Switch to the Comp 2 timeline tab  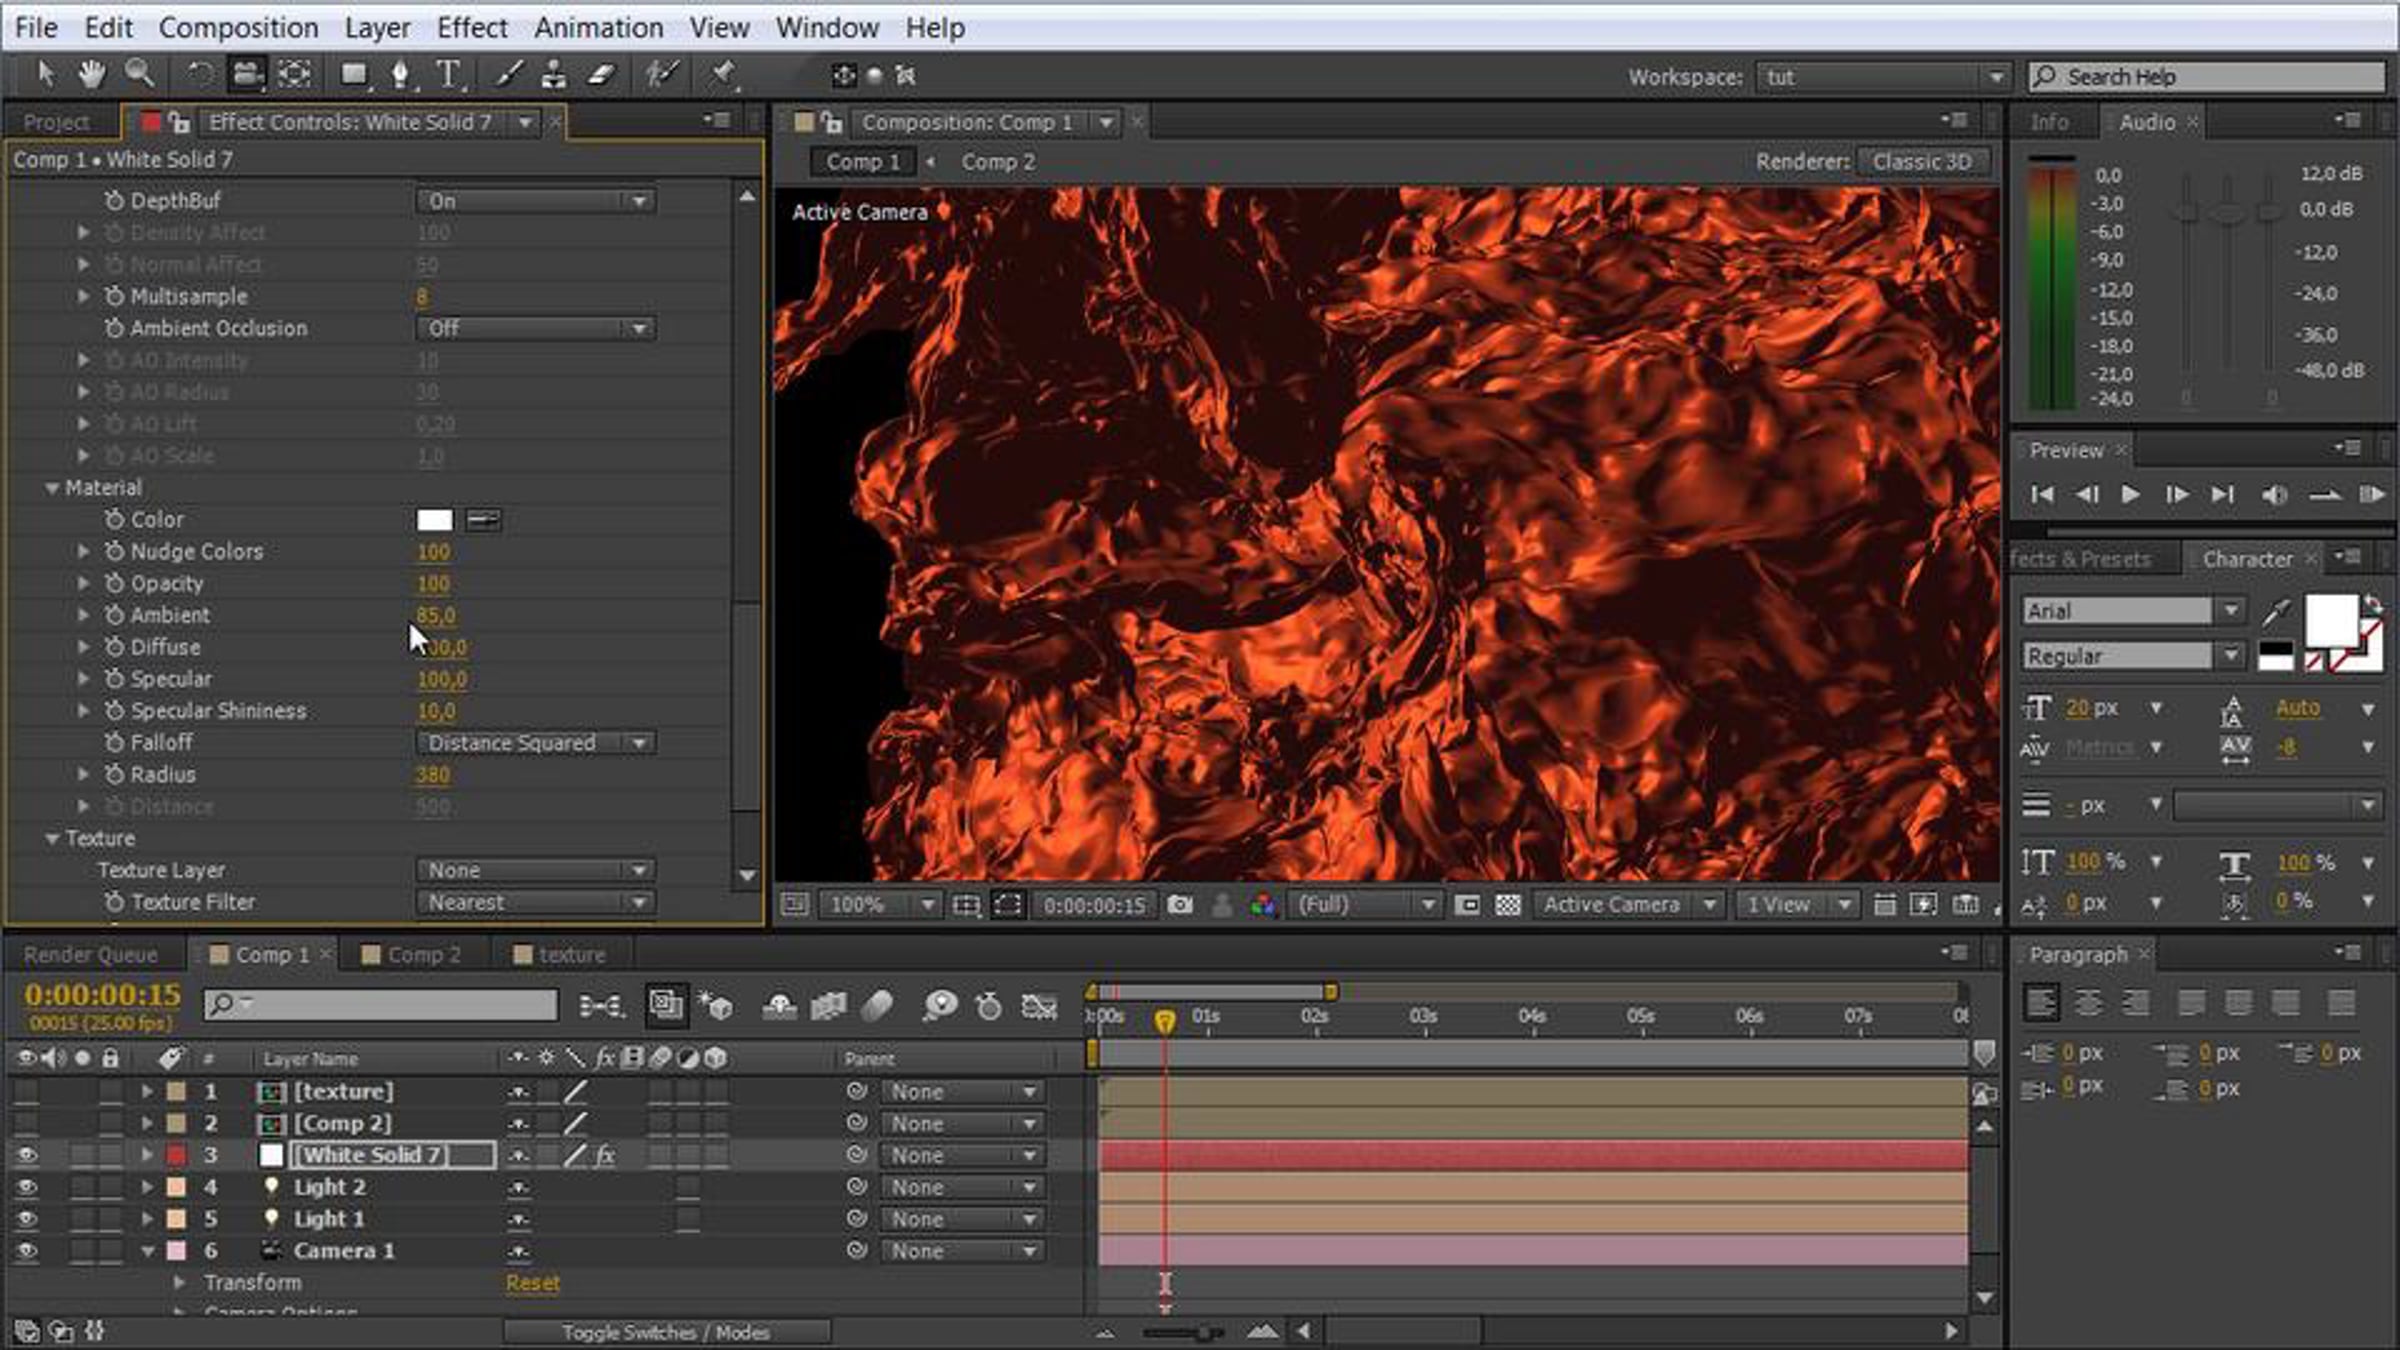click(x=412, y=955)
